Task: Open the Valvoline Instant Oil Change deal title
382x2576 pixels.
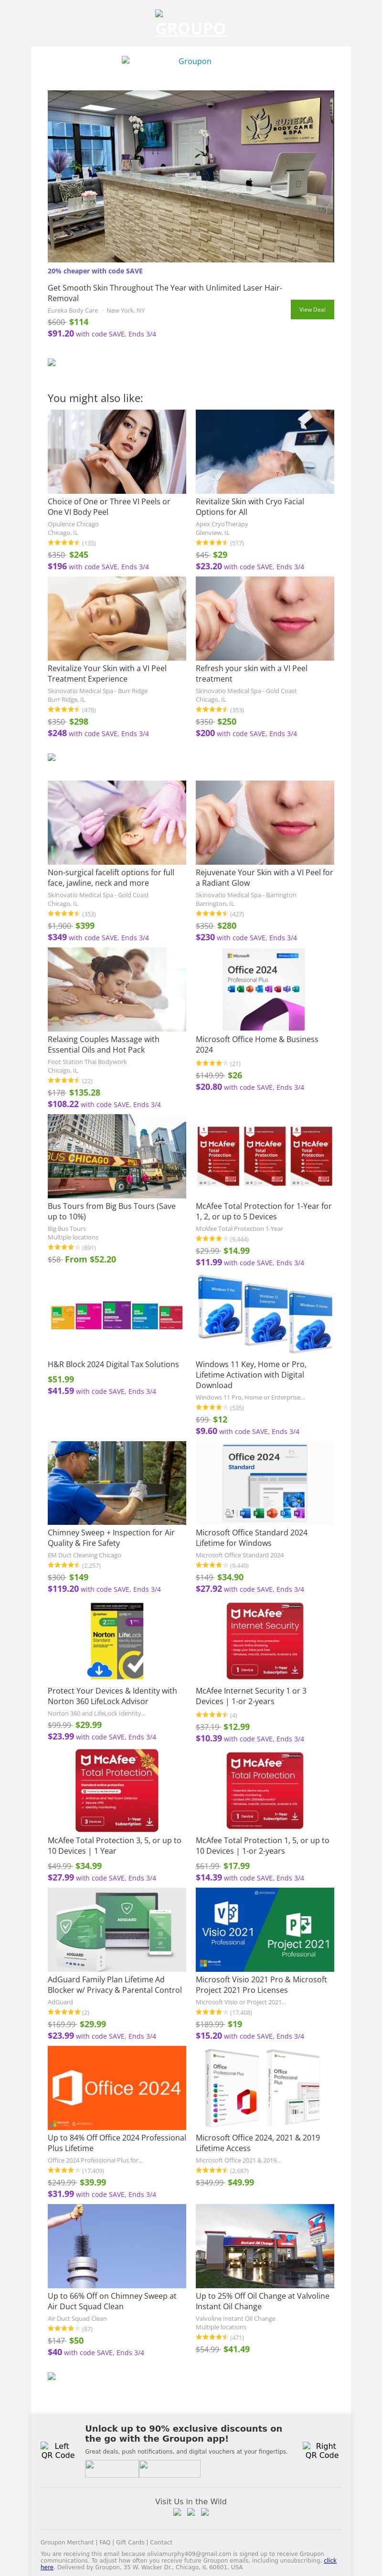Action: click(x=262, y=2301)
